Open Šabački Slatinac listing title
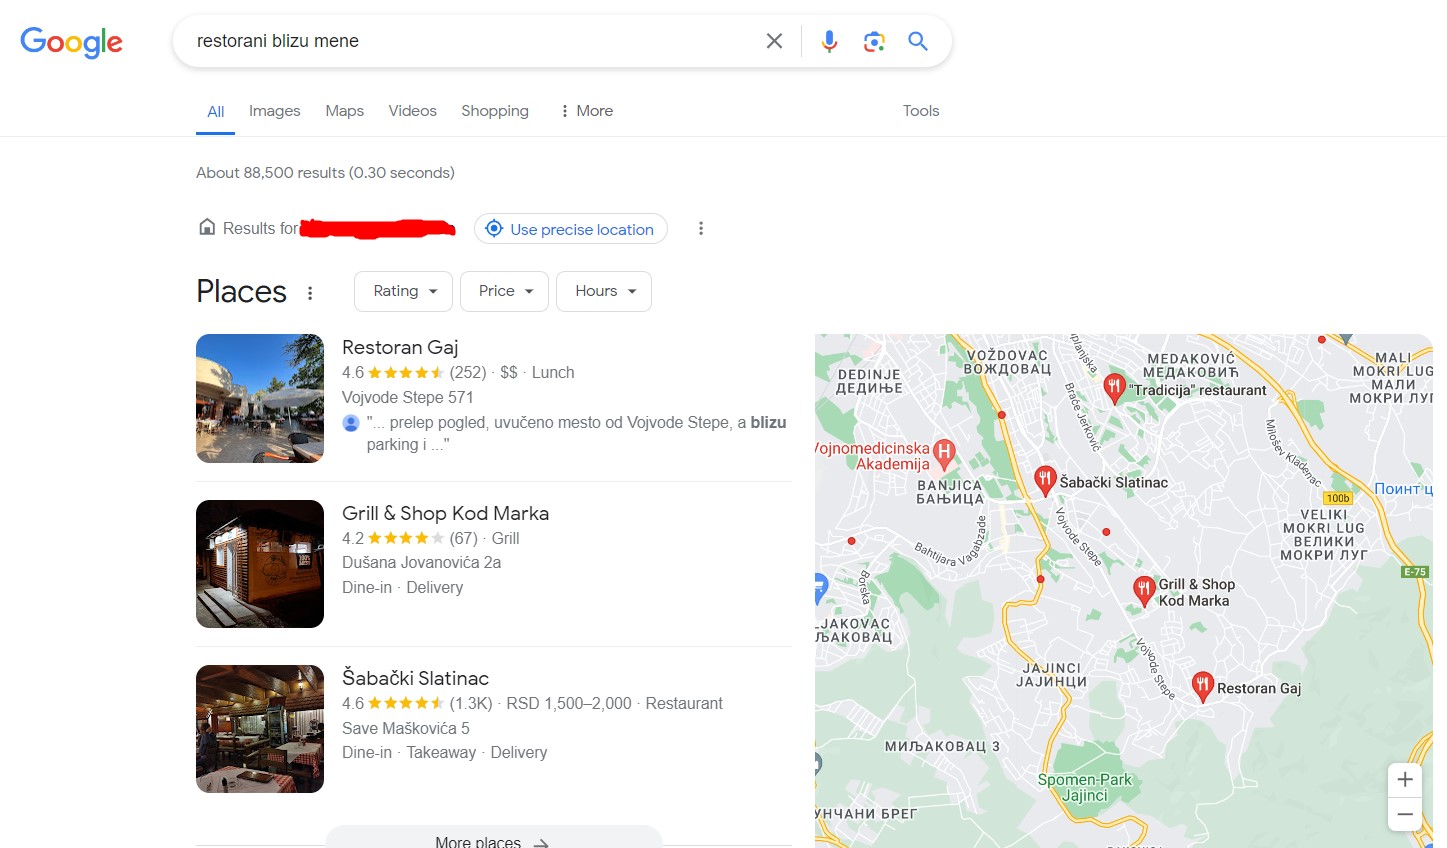Screen dimensions: 1447x848 tap(415, 678)
